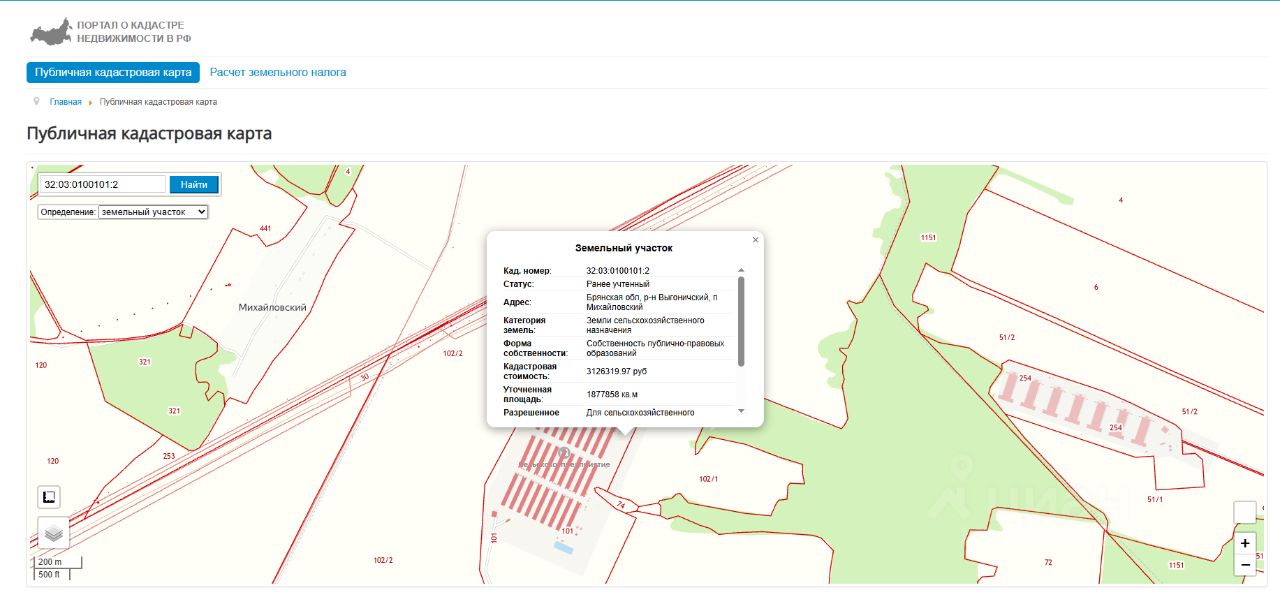The width and height of the screenshot is (1280, 597).
Task: Click parcel label 51/1 on map
Action: pos(1156,499)
